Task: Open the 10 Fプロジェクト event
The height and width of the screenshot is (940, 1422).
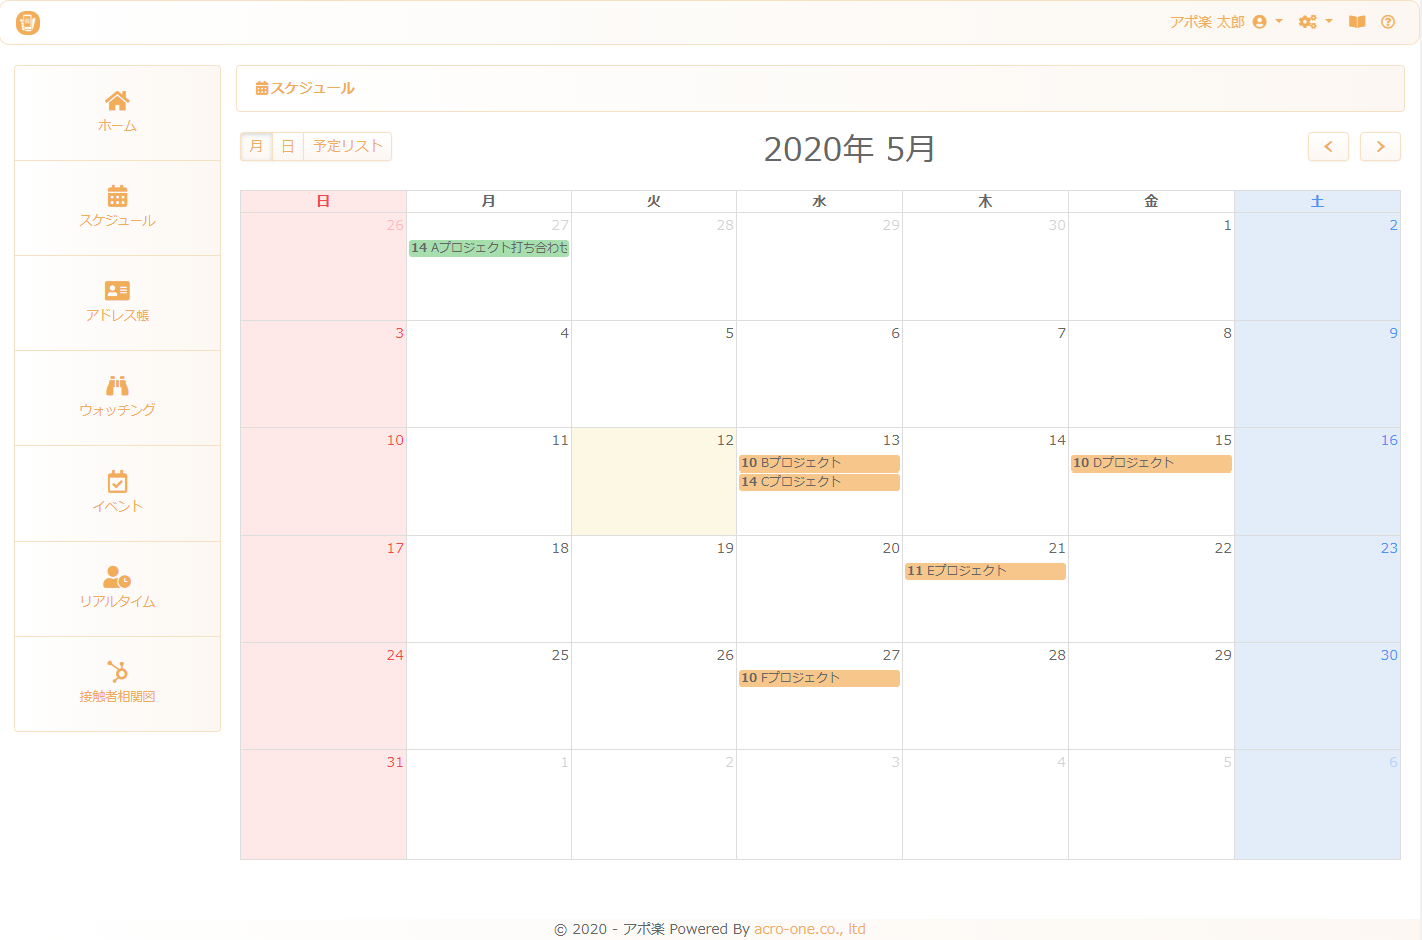Action: click(x=819, y=678)
